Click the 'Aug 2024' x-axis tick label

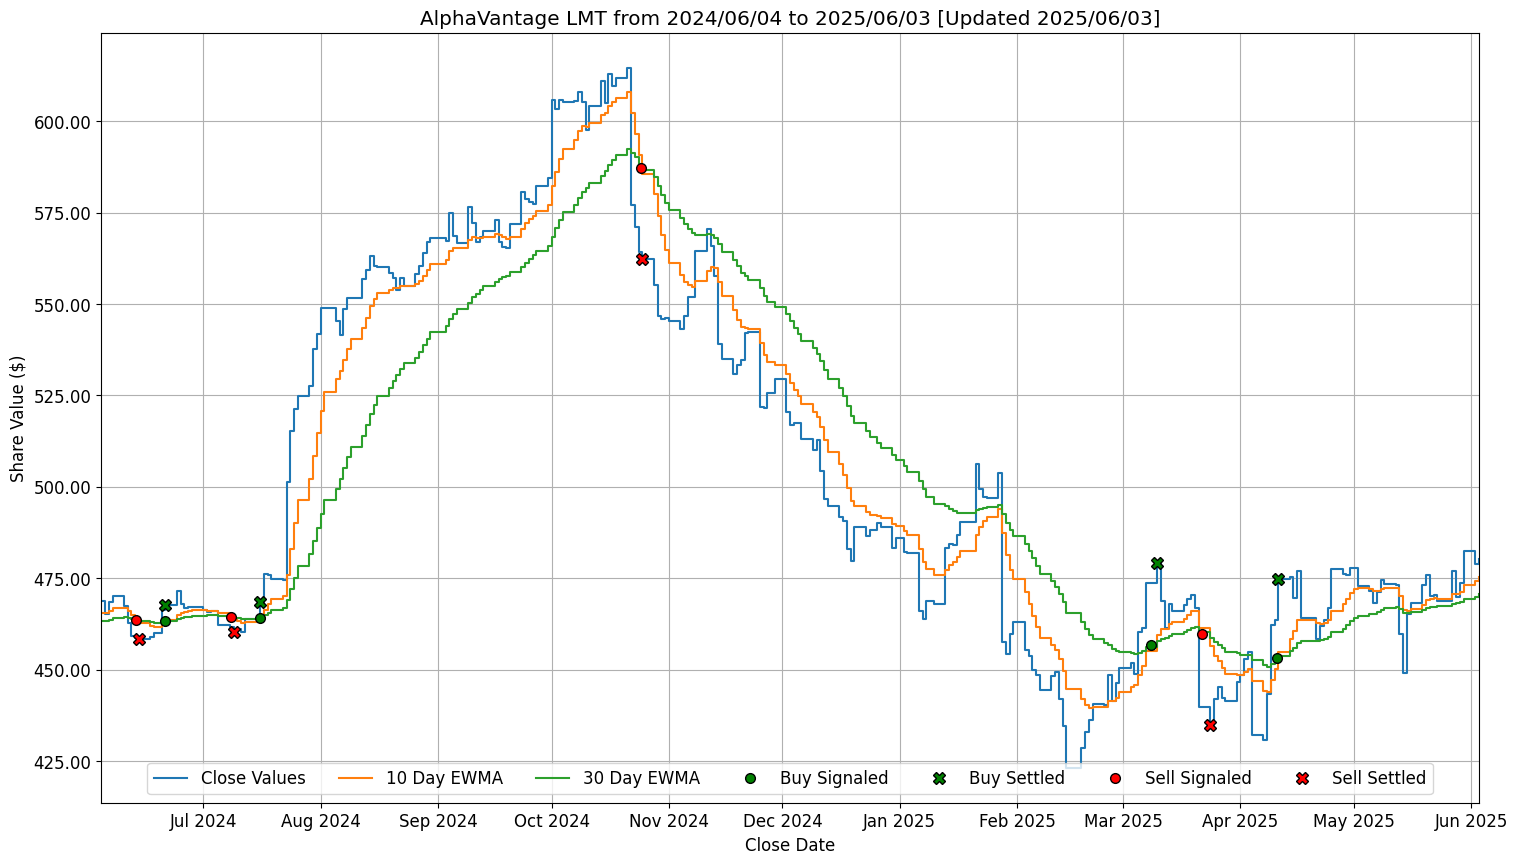(x=321, y=822)
